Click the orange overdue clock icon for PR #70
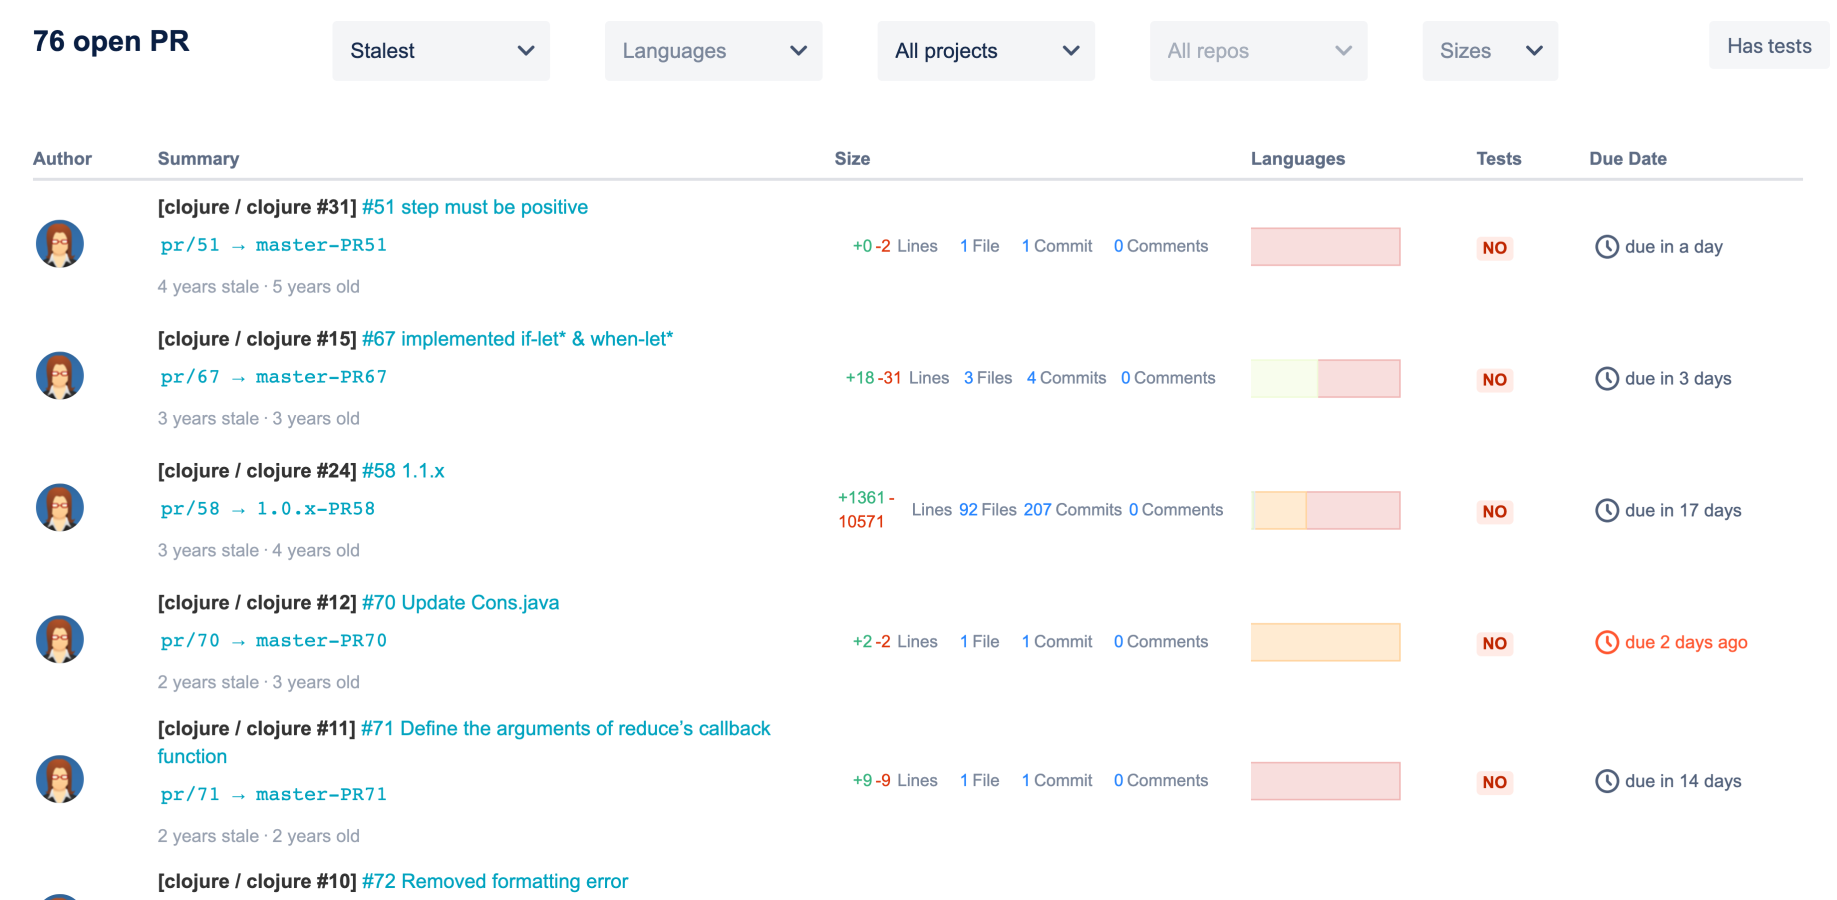The width and height of the screenshot is (1837, 900). coord(1607,643)
